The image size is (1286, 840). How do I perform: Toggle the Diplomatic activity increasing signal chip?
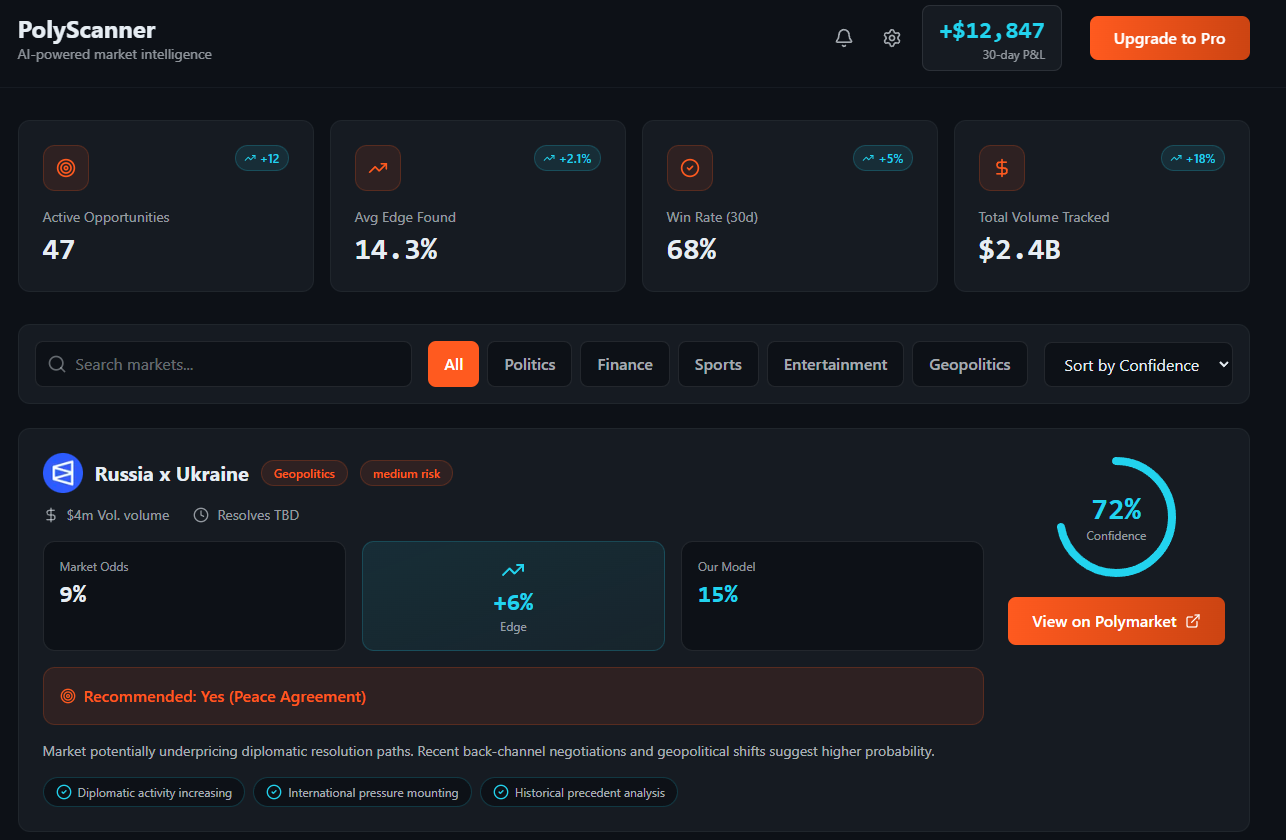coord(143,792)
